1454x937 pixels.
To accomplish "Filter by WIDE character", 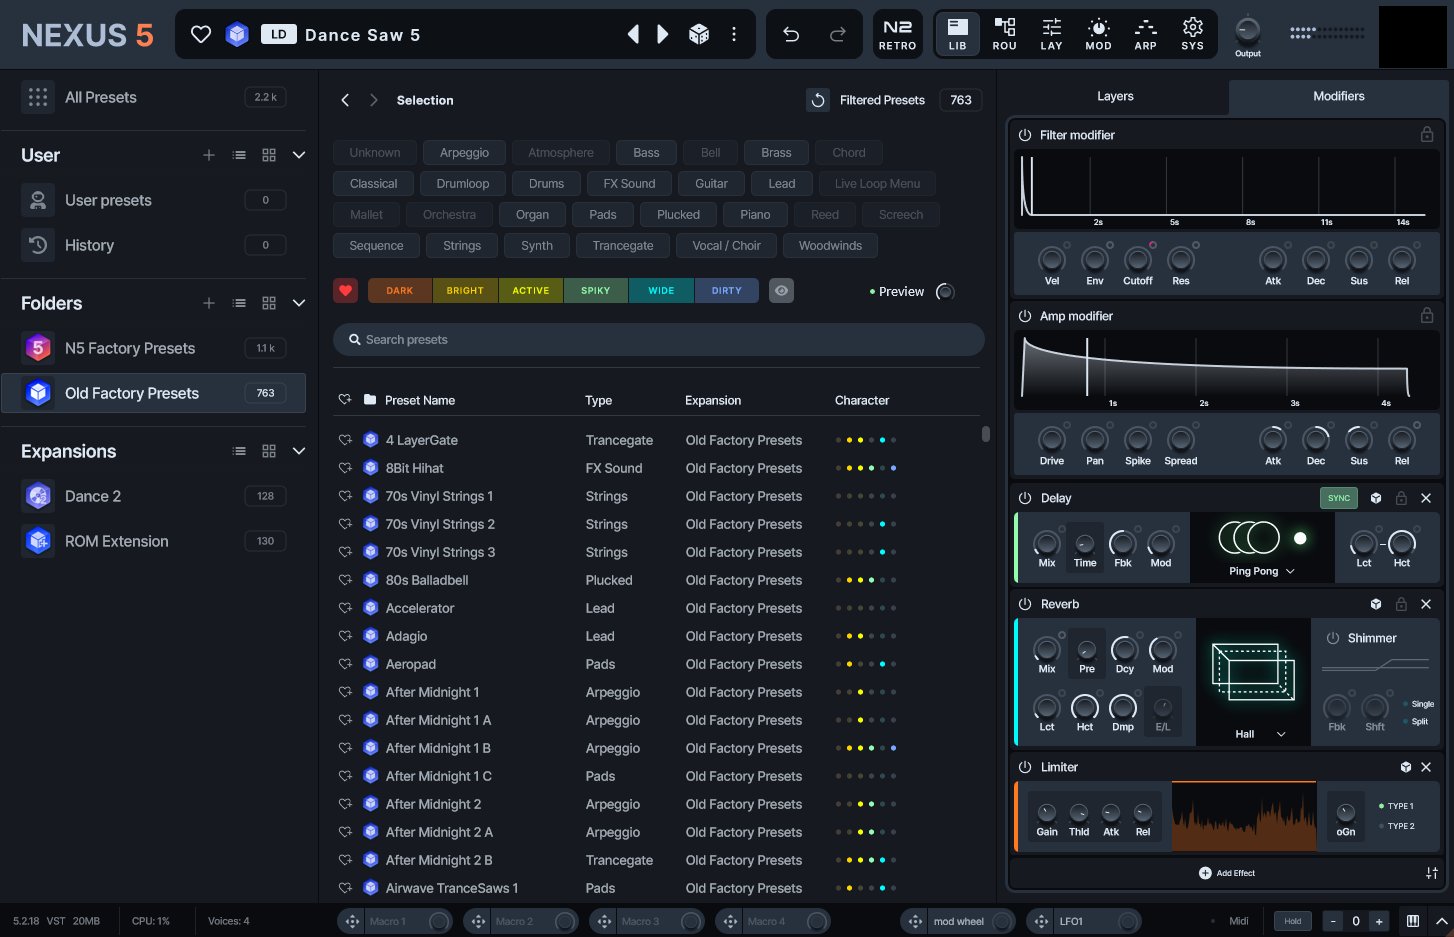I will point(661,291).
